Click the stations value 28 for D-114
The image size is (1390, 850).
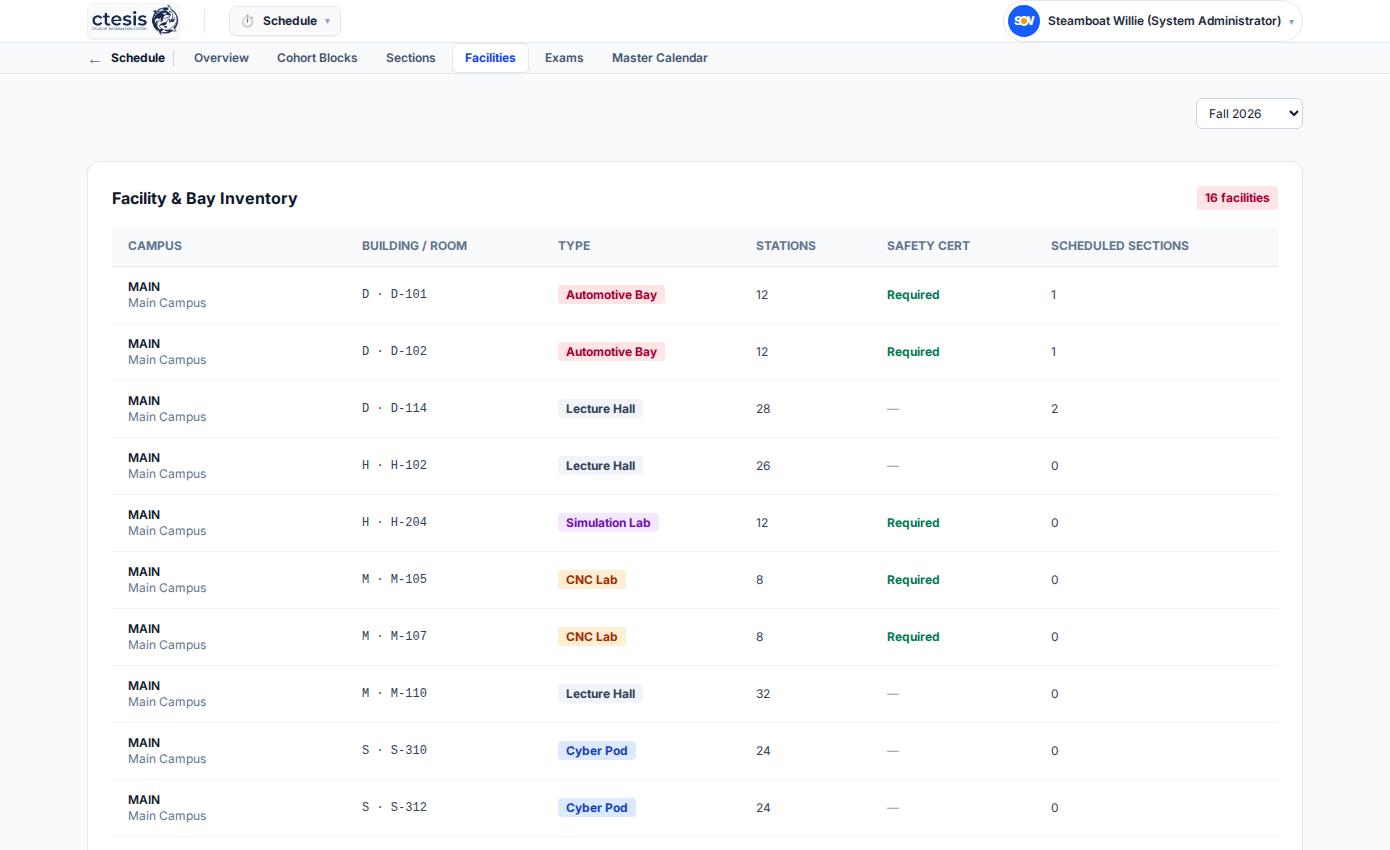point(763,409)
